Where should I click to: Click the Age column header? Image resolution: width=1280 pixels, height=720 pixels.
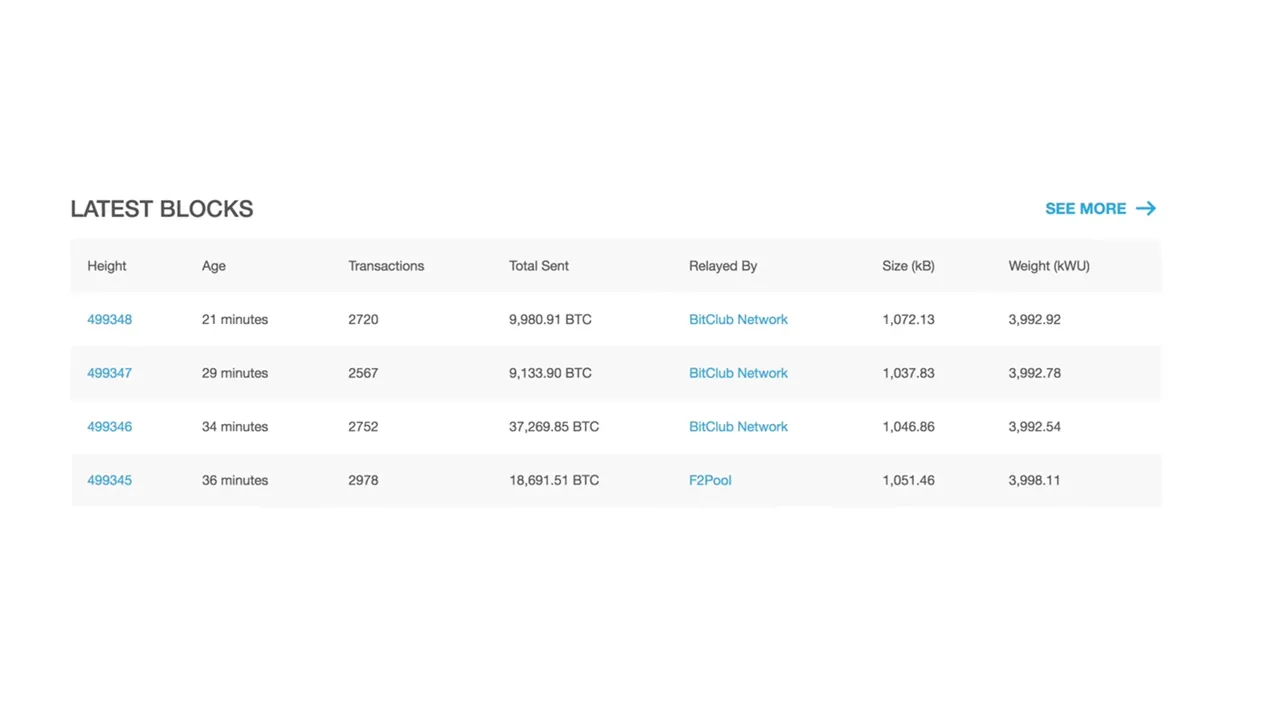tap(214, 266)
